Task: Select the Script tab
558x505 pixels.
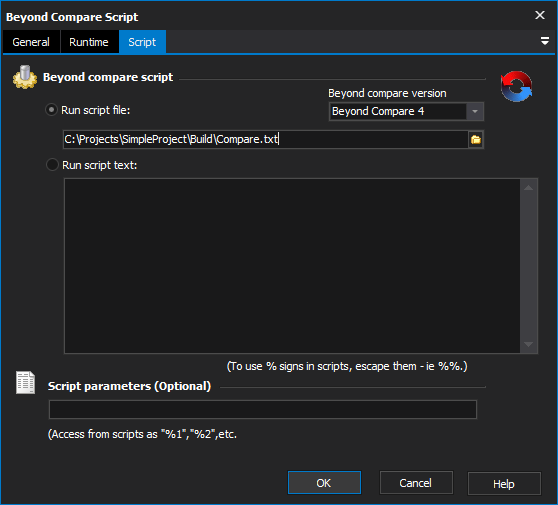Action: pos(142,42)
